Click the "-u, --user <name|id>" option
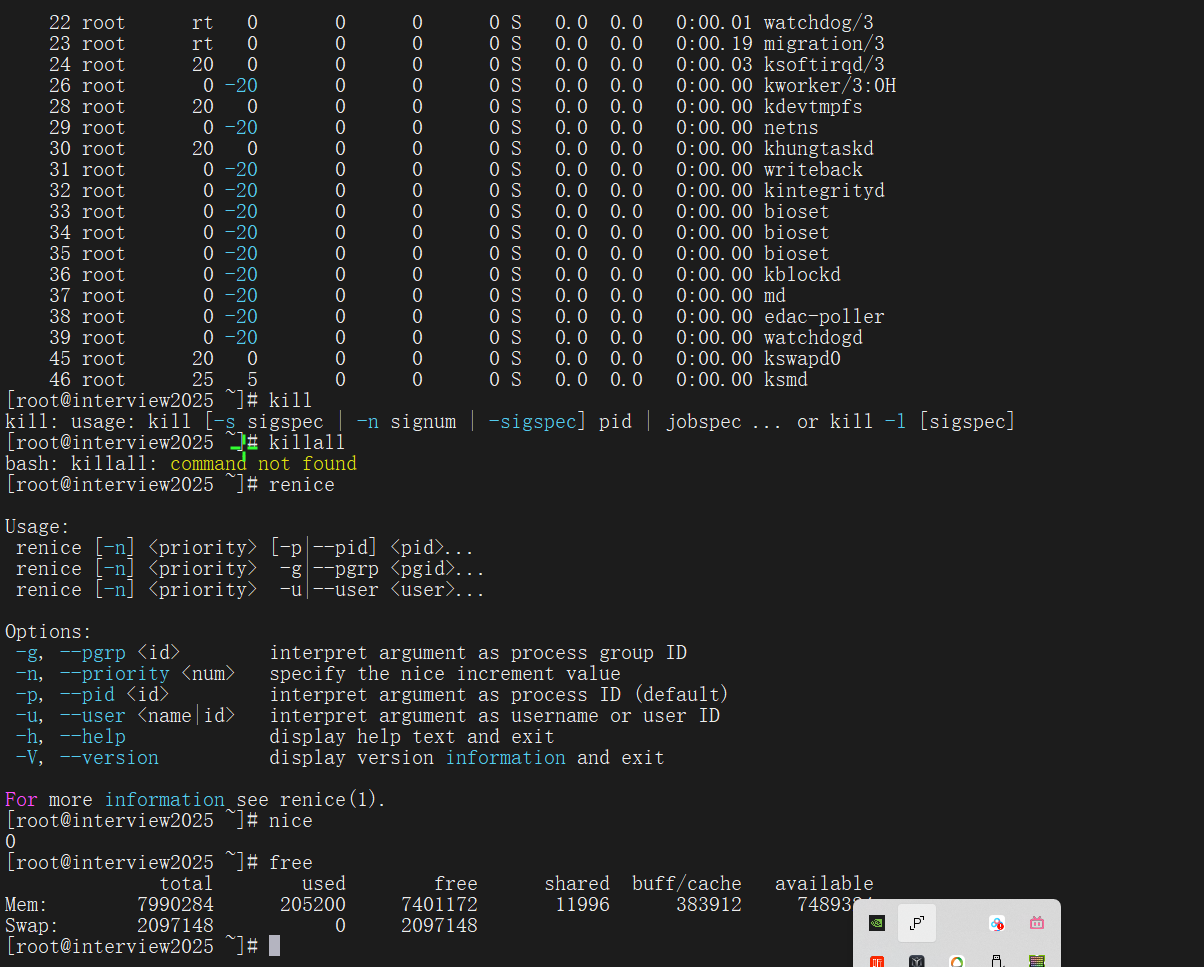1204x967 pixels. pyautogui.click(x=125, y=716)
